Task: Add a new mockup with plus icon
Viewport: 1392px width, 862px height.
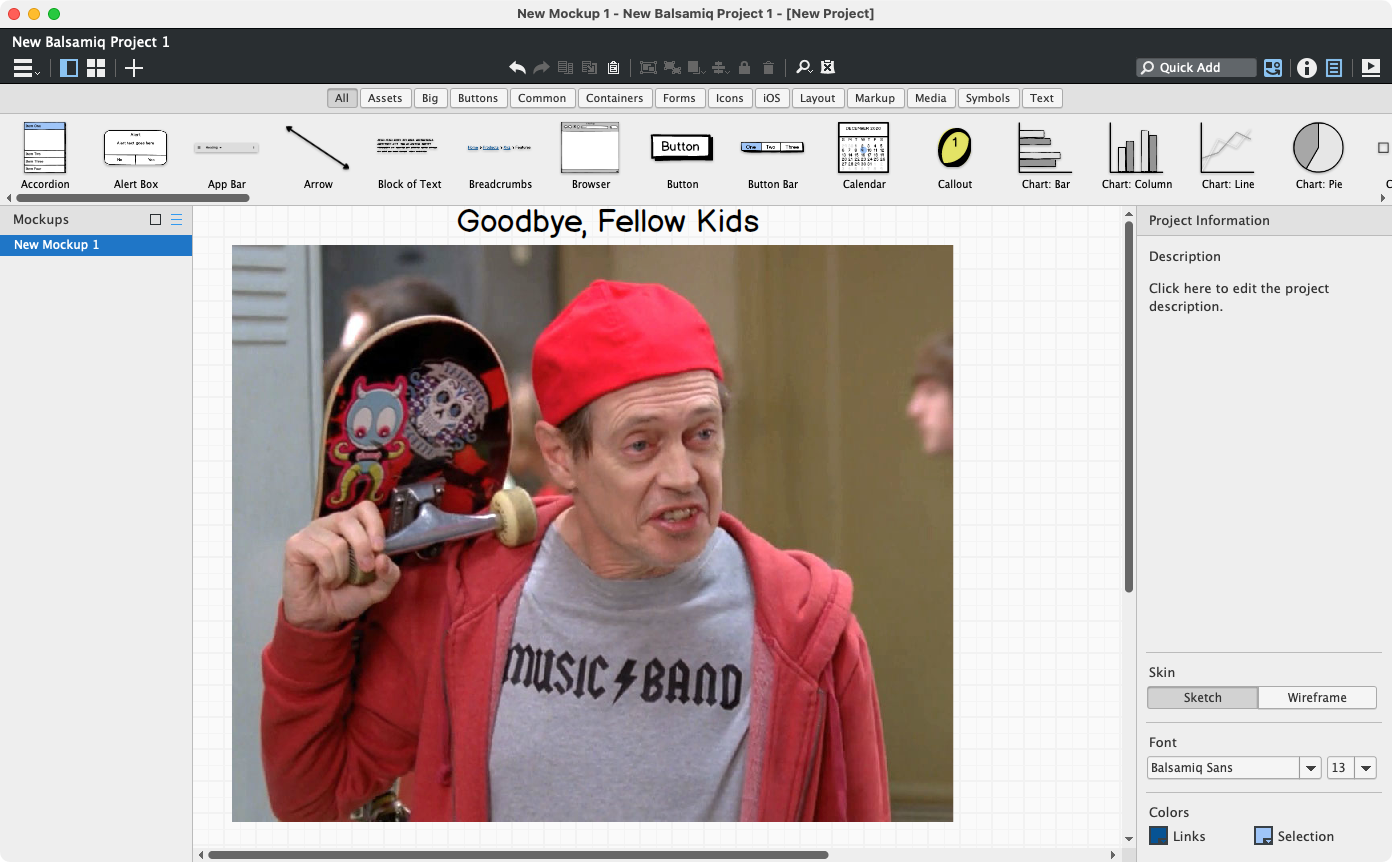Action: coord(134,68)
